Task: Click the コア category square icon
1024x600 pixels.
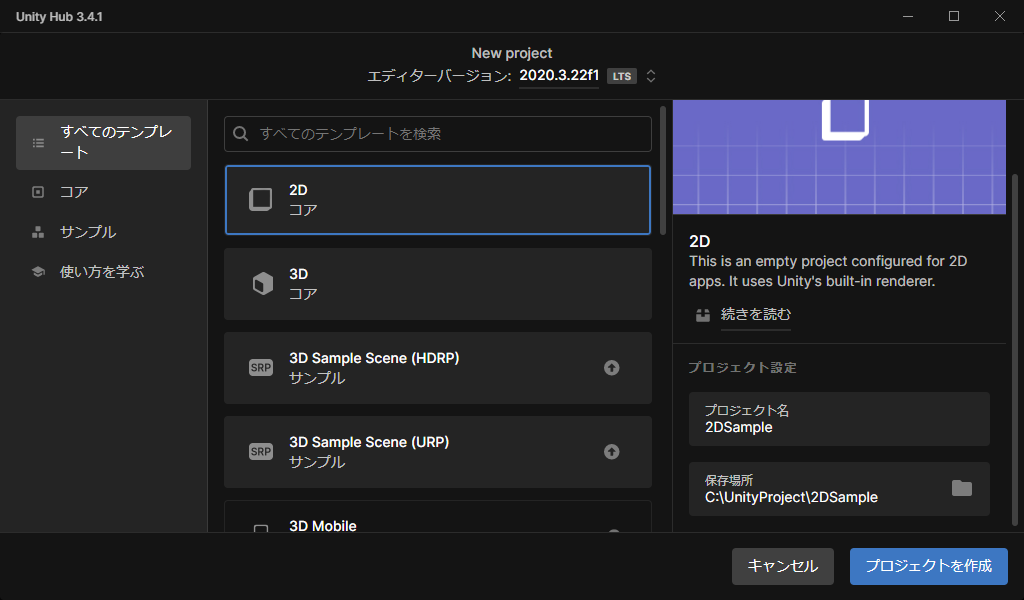Action: tap(38, 192)
